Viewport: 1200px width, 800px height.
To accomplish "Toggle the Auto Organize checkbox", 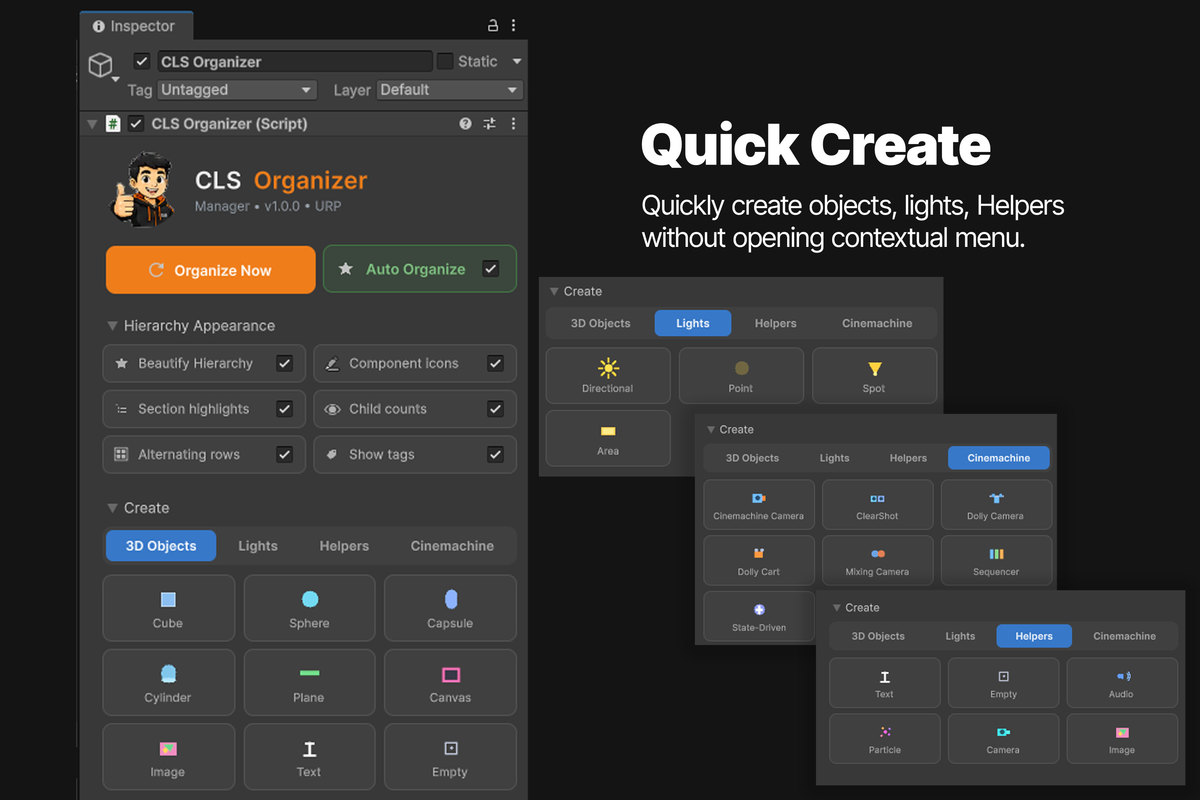I will tap(490, 269).
